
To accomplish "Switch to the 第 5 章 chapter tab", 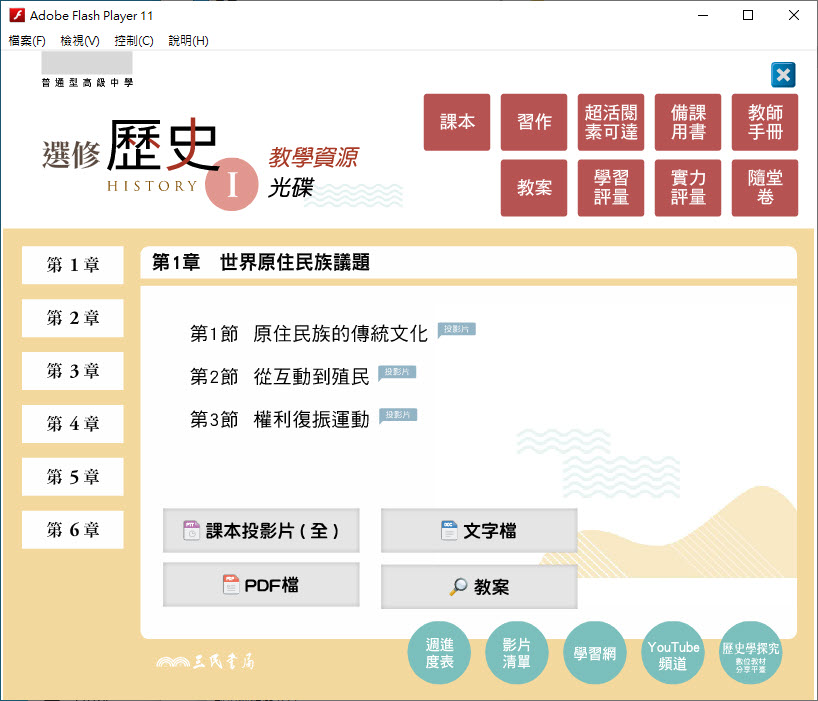I will coord(73,477).
